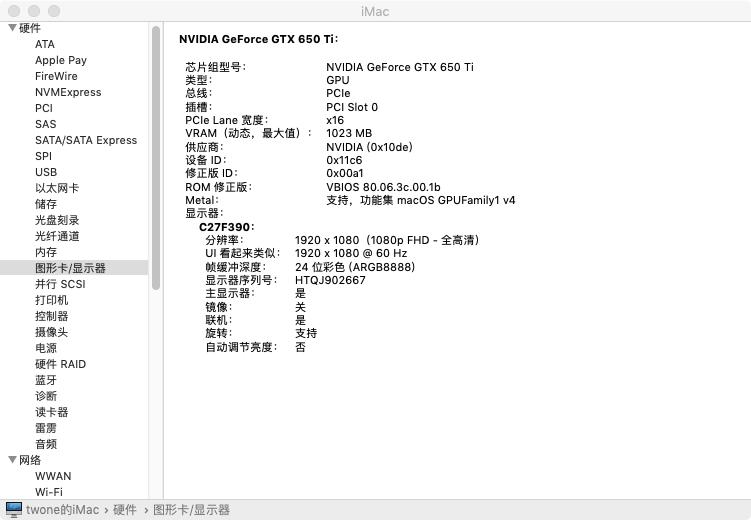Viewport: 751px width, 520px height.
Task: Choose the PCI sidebar item
Action: [44, 108]
